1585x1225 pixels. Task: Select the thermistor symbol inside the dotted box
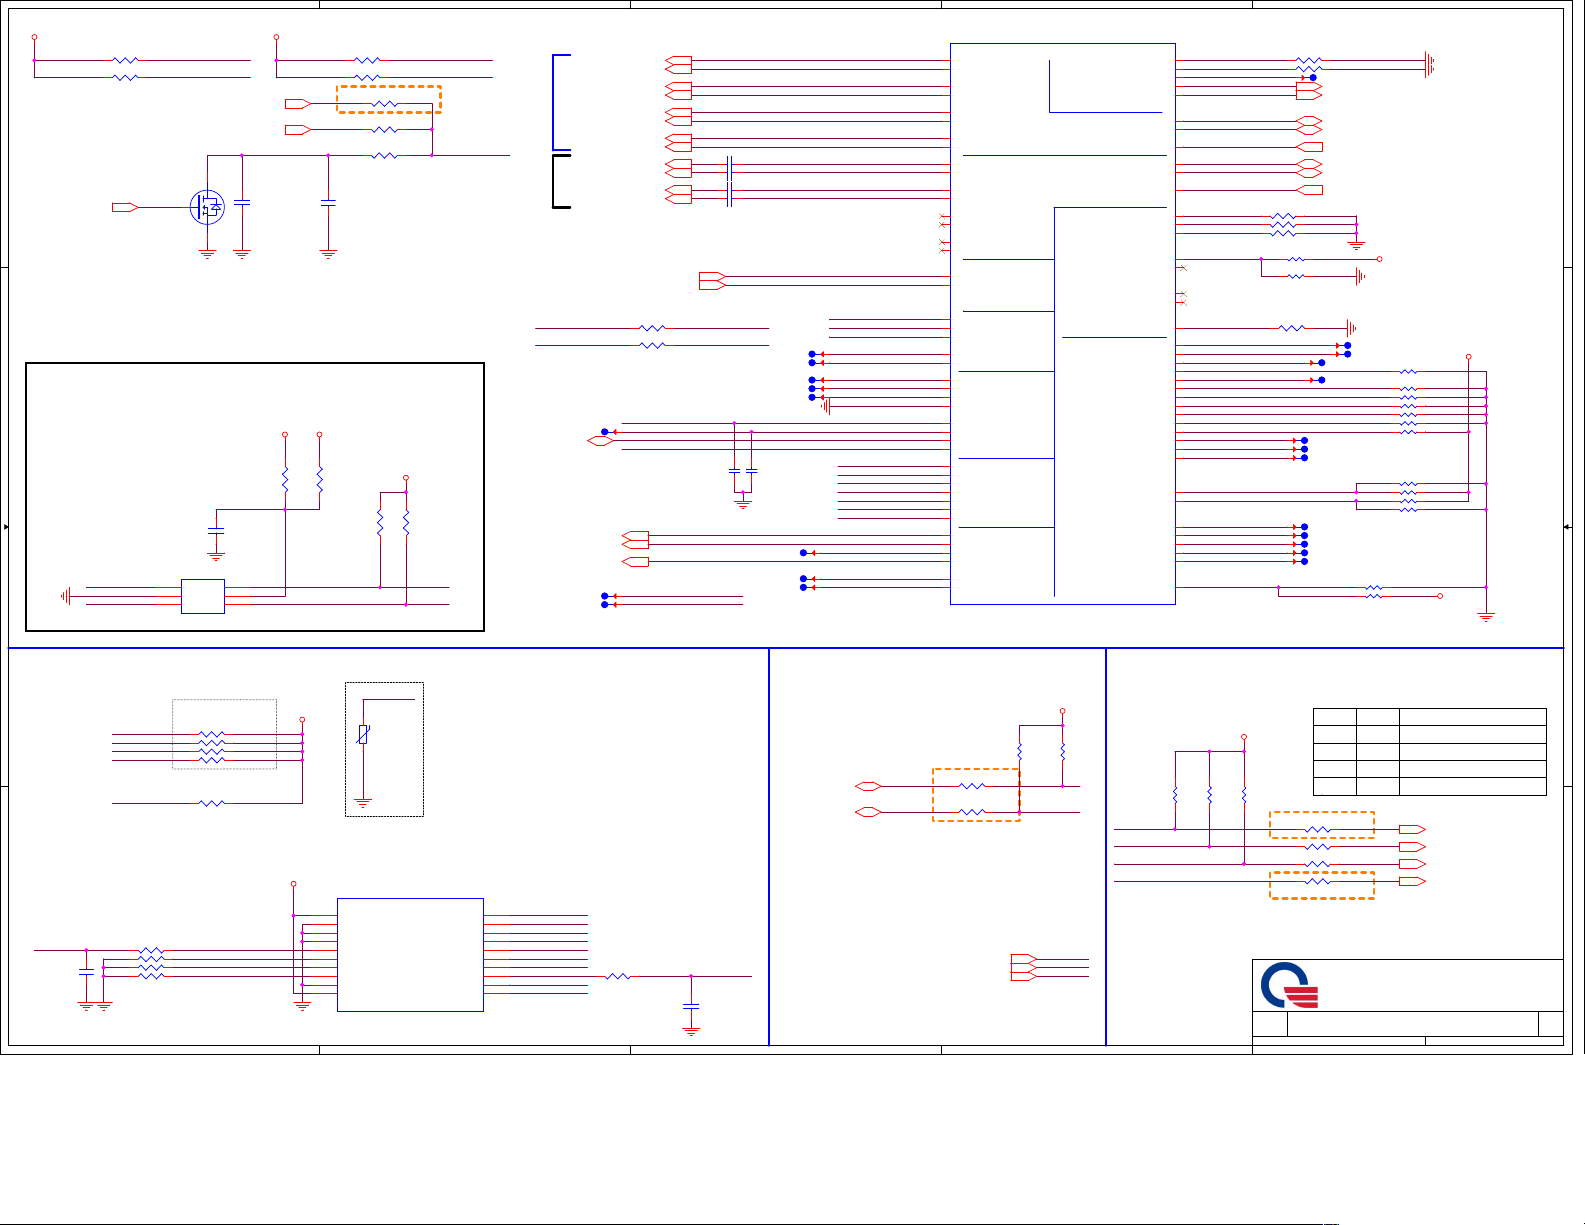coord(363,735)
